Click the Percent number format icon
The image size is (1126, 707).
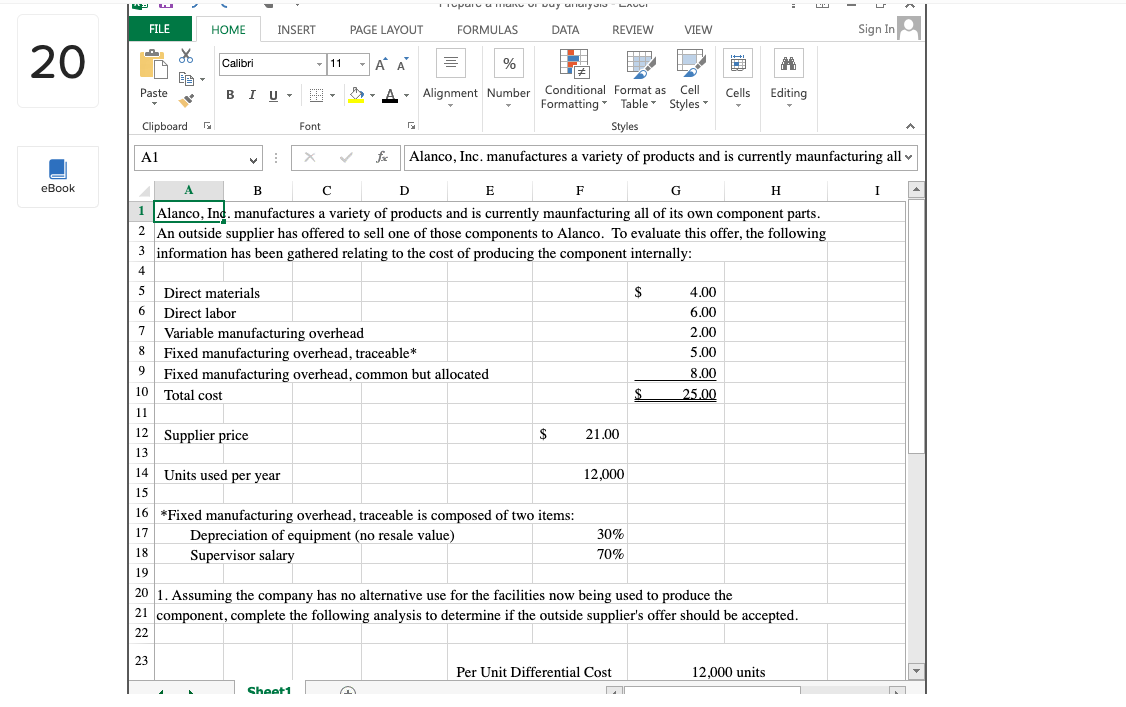[x=509, y=62]
